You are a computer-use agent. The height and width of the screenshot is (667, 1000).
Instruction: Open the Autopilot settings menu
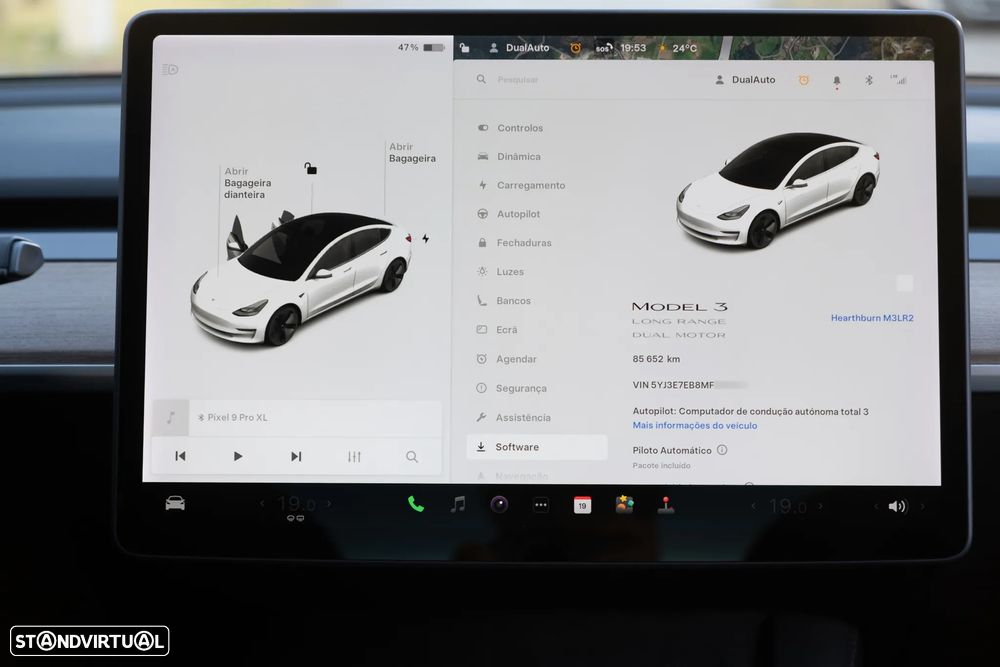pos(509,214)
